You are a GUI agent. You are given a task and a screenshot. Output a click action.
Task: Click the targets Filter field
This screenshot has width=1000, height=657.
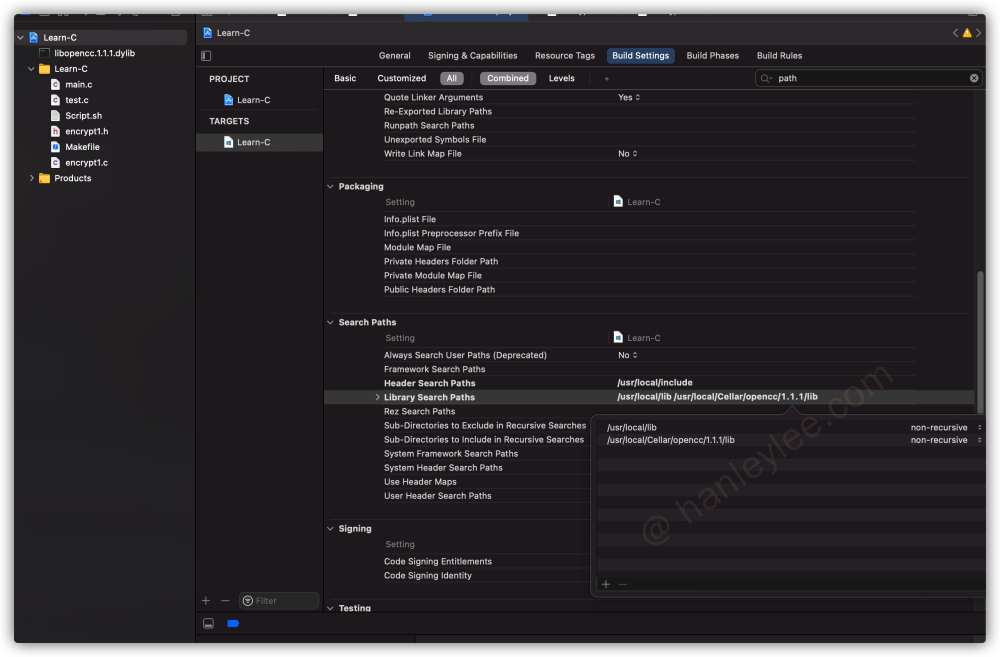(279, 601)
